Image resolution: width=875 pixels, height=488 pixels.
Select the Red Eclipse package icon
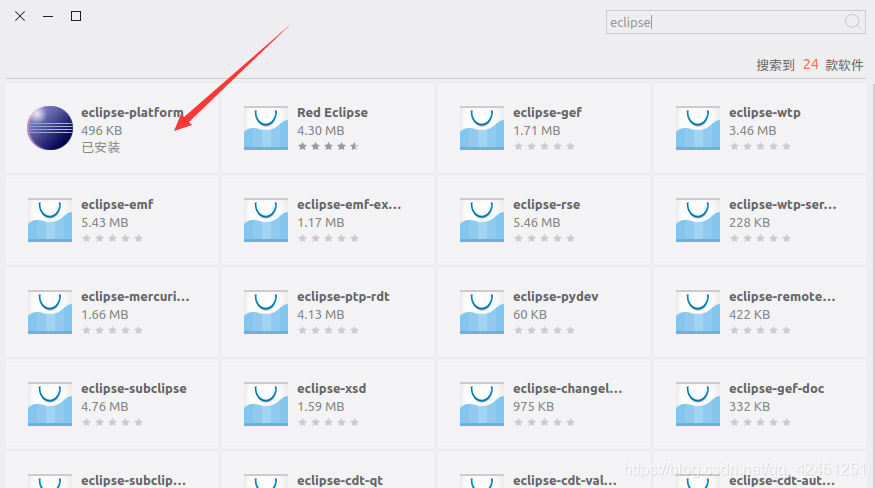click(266, 128)
